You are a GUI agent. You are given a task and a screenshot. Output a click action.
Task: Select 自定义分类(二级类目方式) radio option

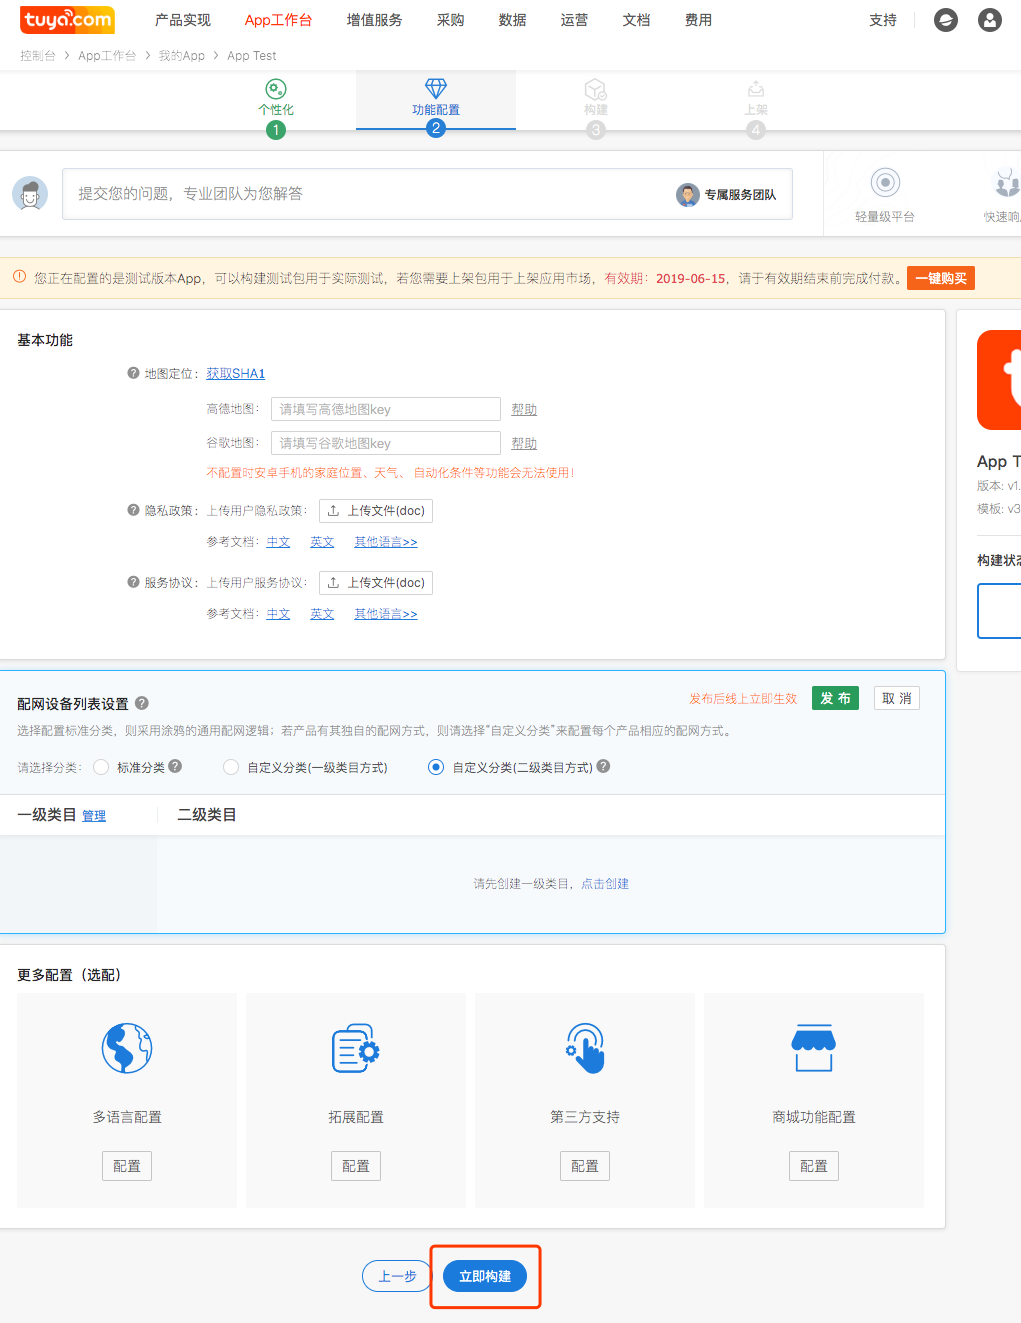point(436,767)
